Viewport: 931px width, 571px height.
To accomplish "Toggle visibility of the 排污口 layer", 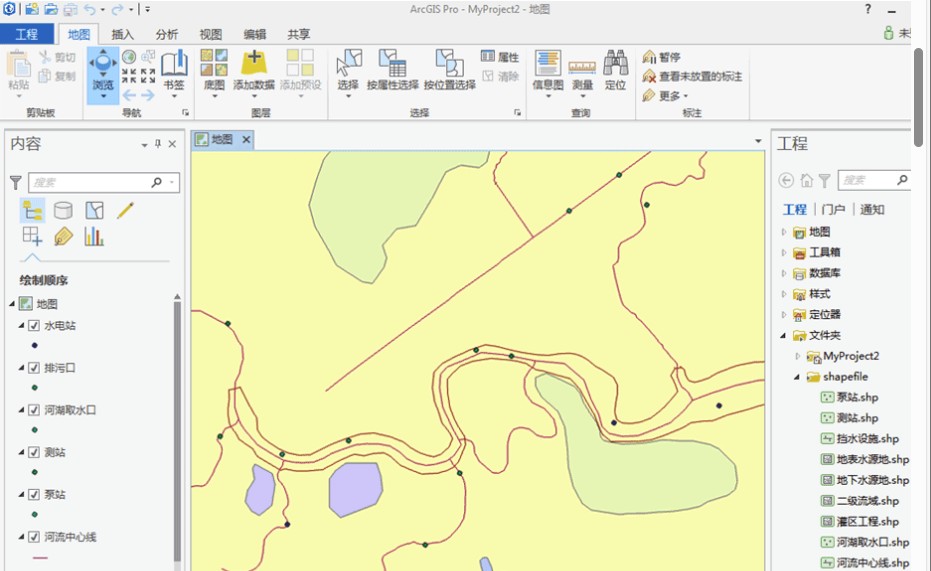I will pyautogui.click(x=34, y=368).
